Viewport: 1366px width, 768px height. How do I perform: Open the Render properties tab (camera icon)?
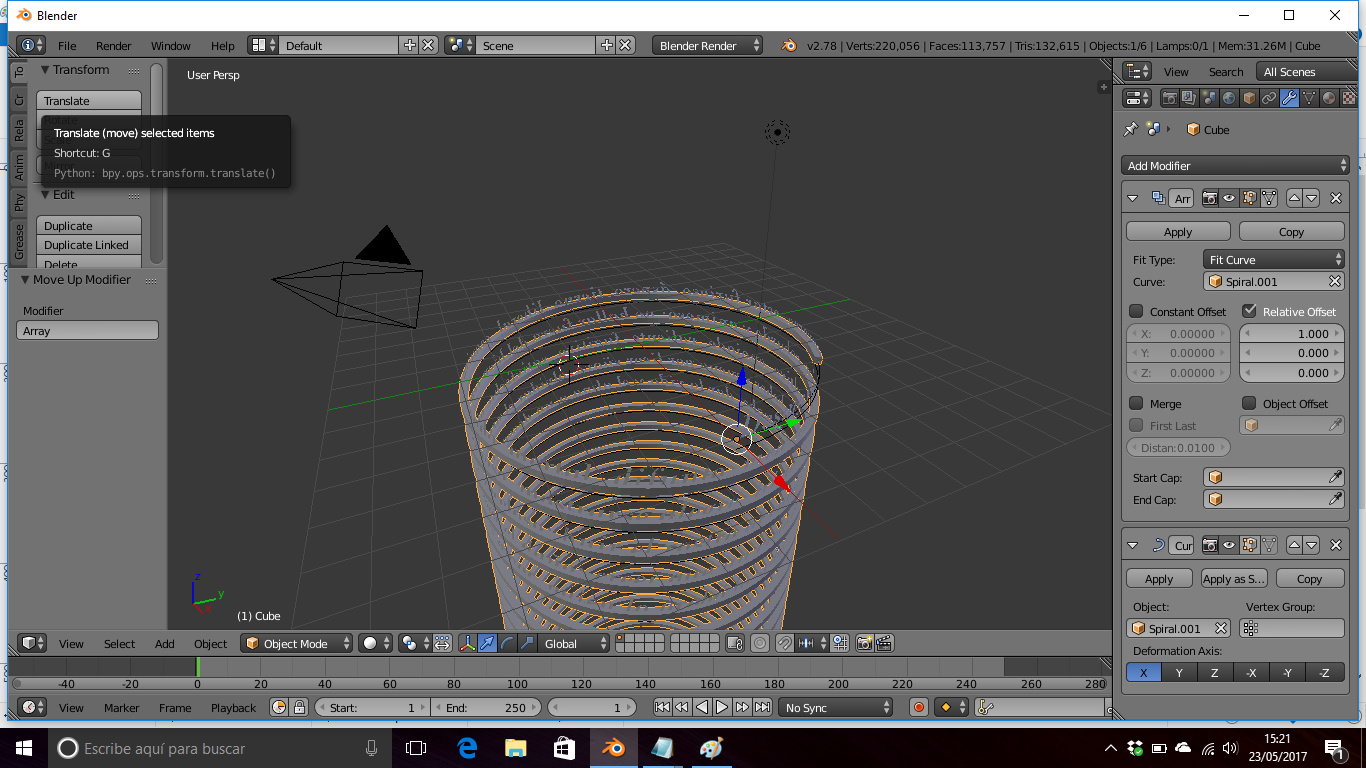1169,98
